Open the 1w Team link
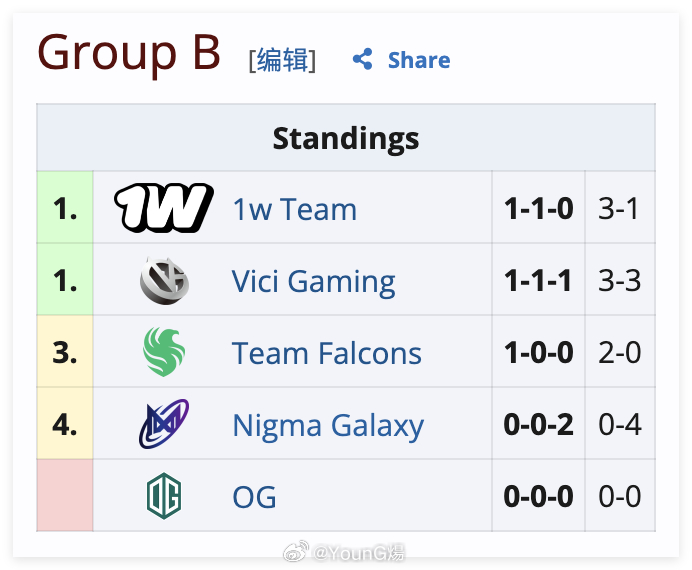Screen dimensions: 692x570 click(x=295, y=209)
